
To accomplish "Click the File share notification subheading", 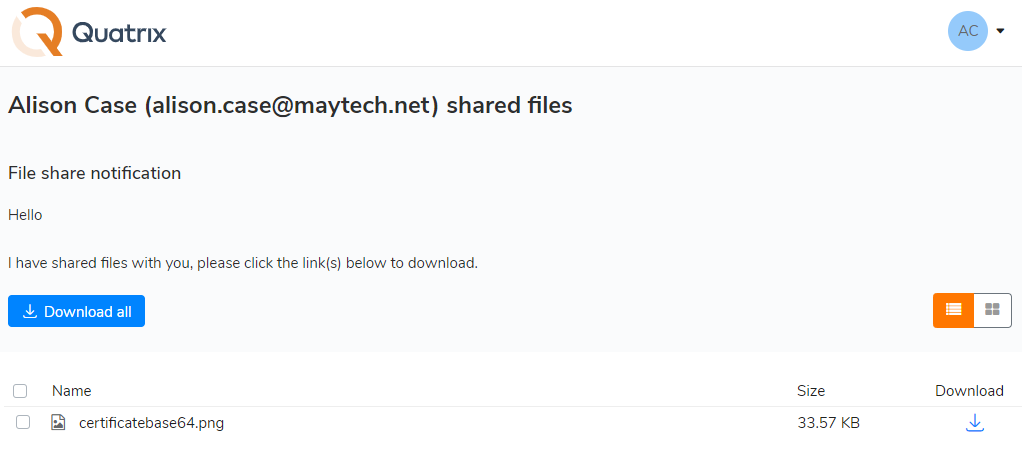I will coord(94,173).
